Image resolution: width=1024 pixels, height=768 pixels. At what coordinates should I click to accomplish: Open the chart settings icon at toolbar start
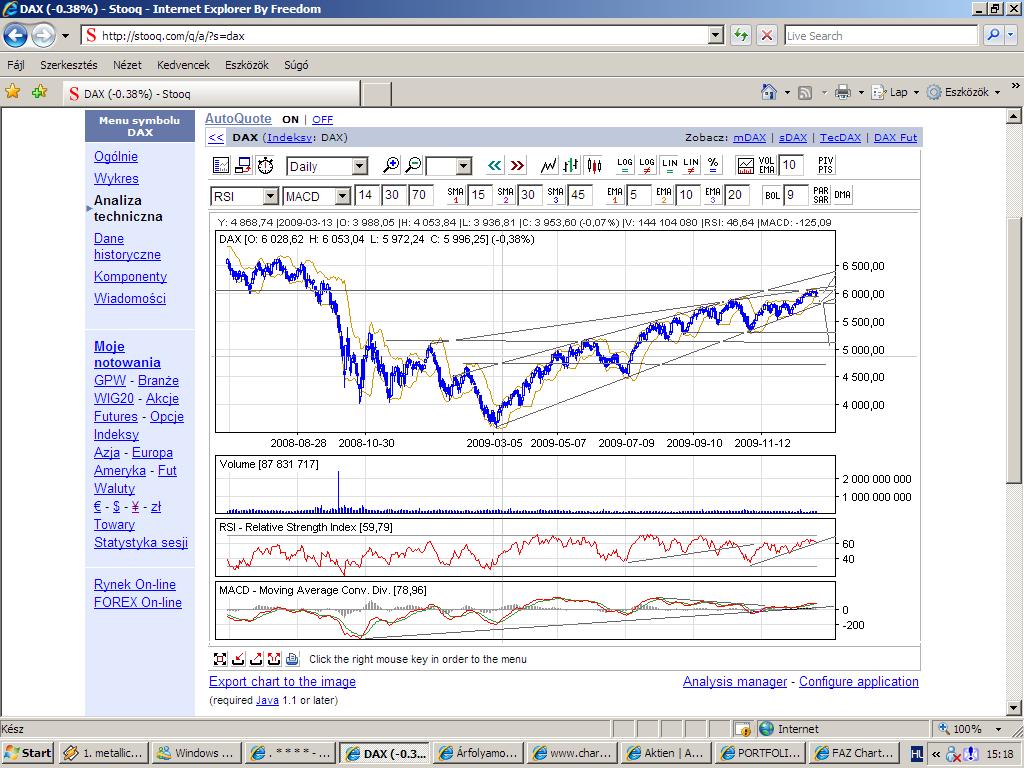pos(221,166)
